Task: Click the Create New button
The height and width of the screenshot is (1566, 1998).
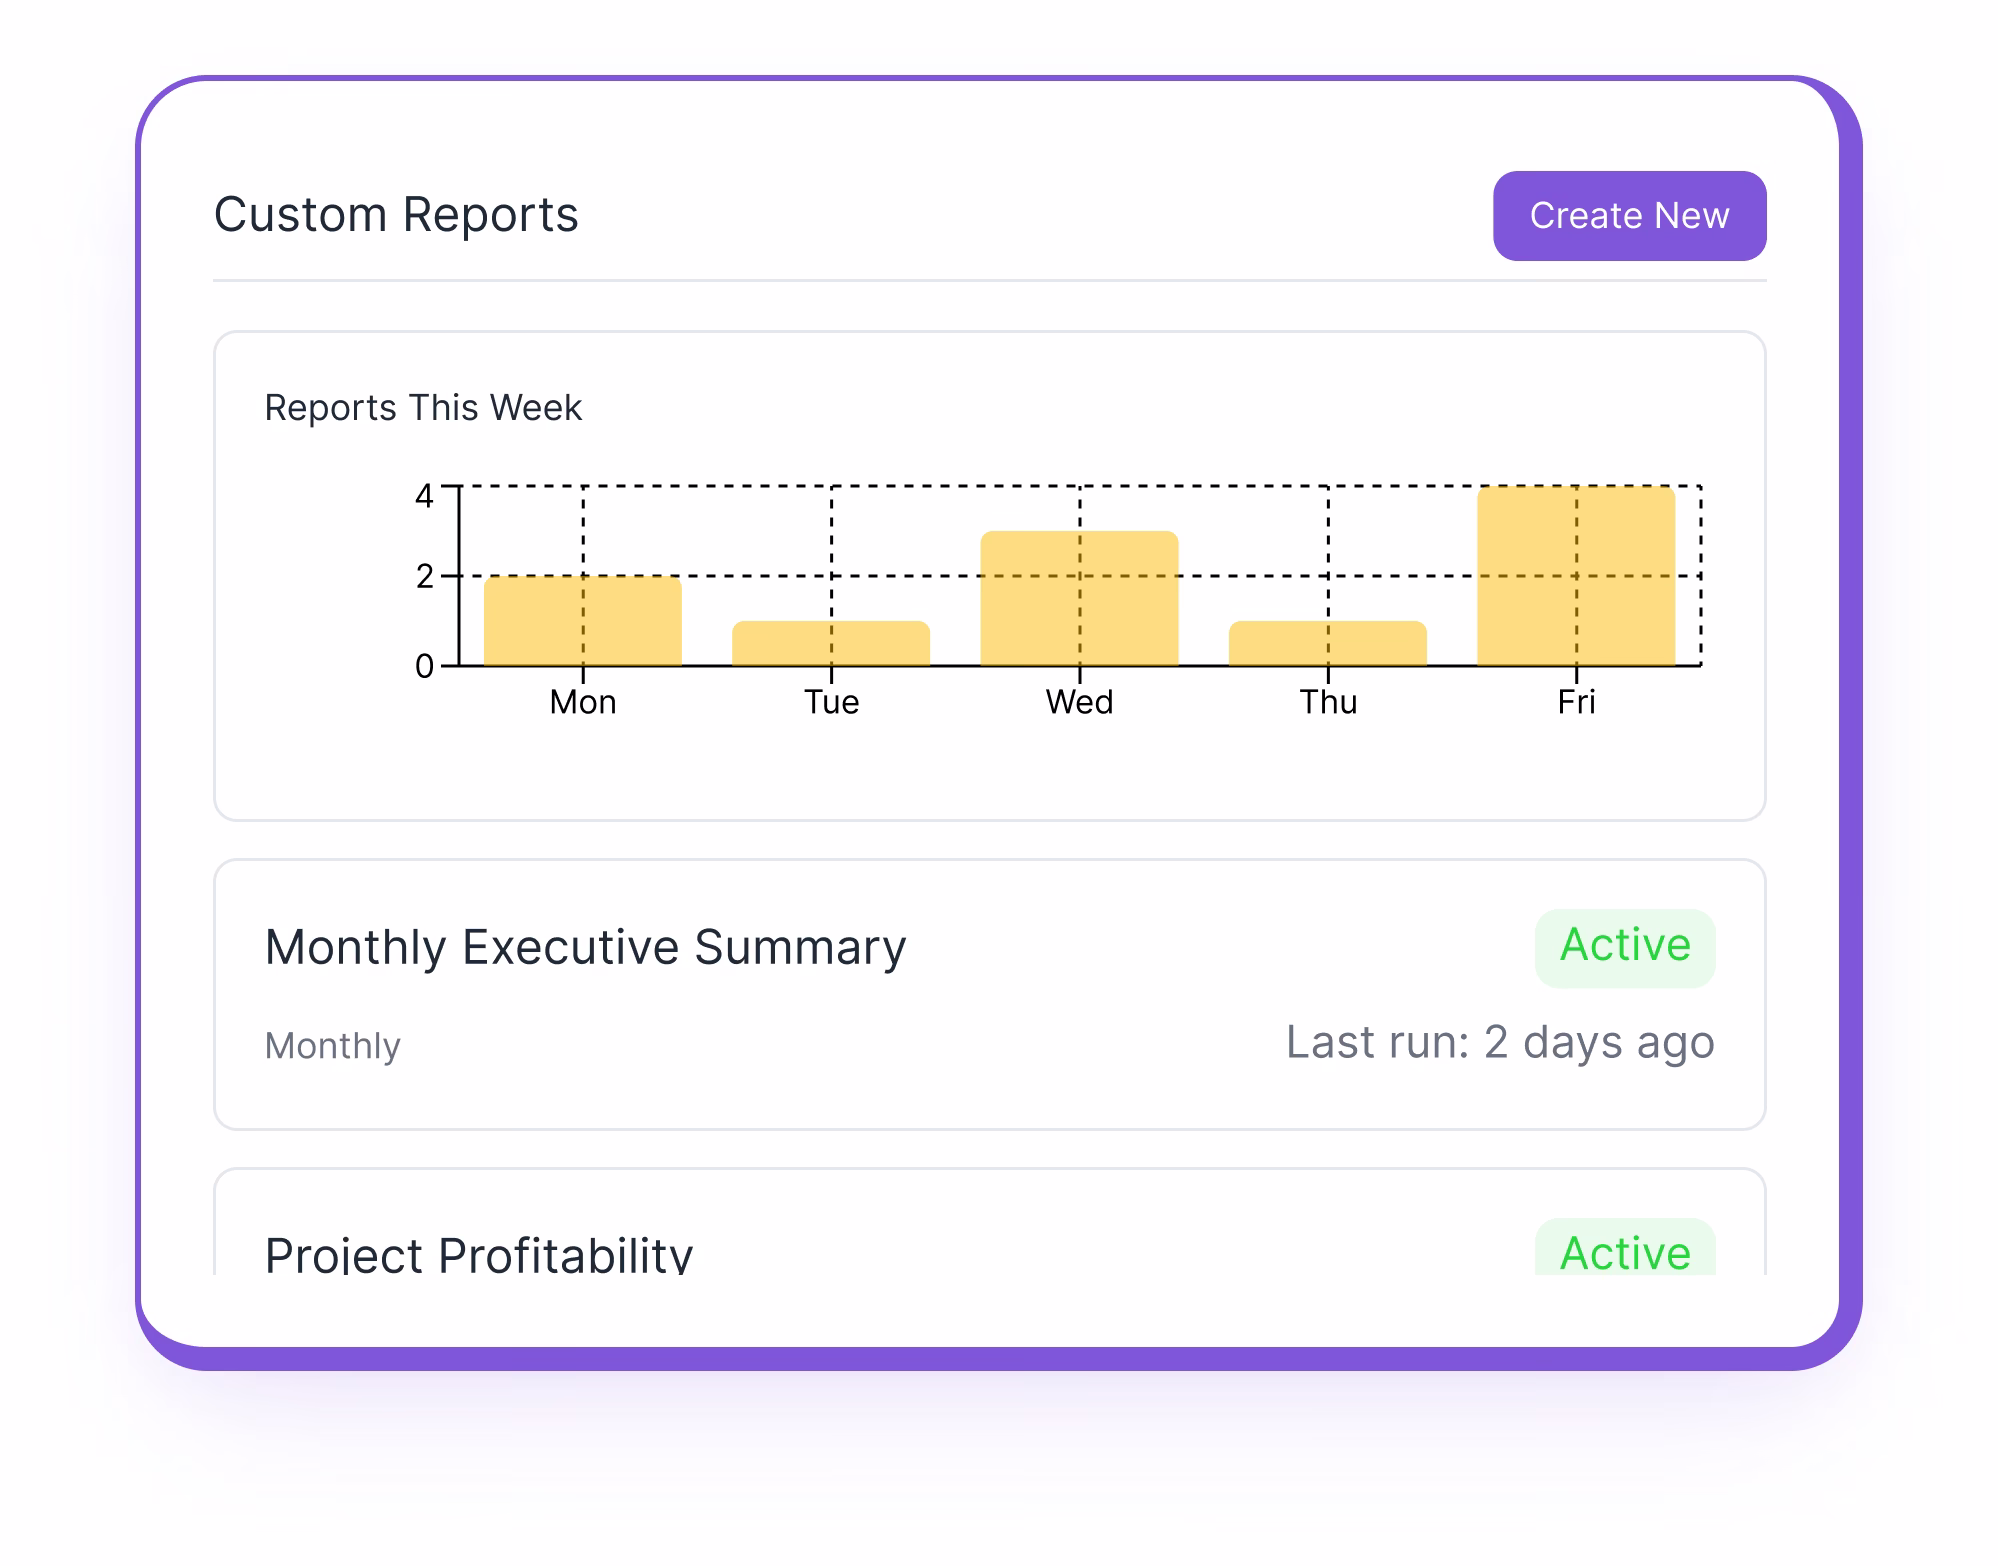Action: (x=1628, y=215)
